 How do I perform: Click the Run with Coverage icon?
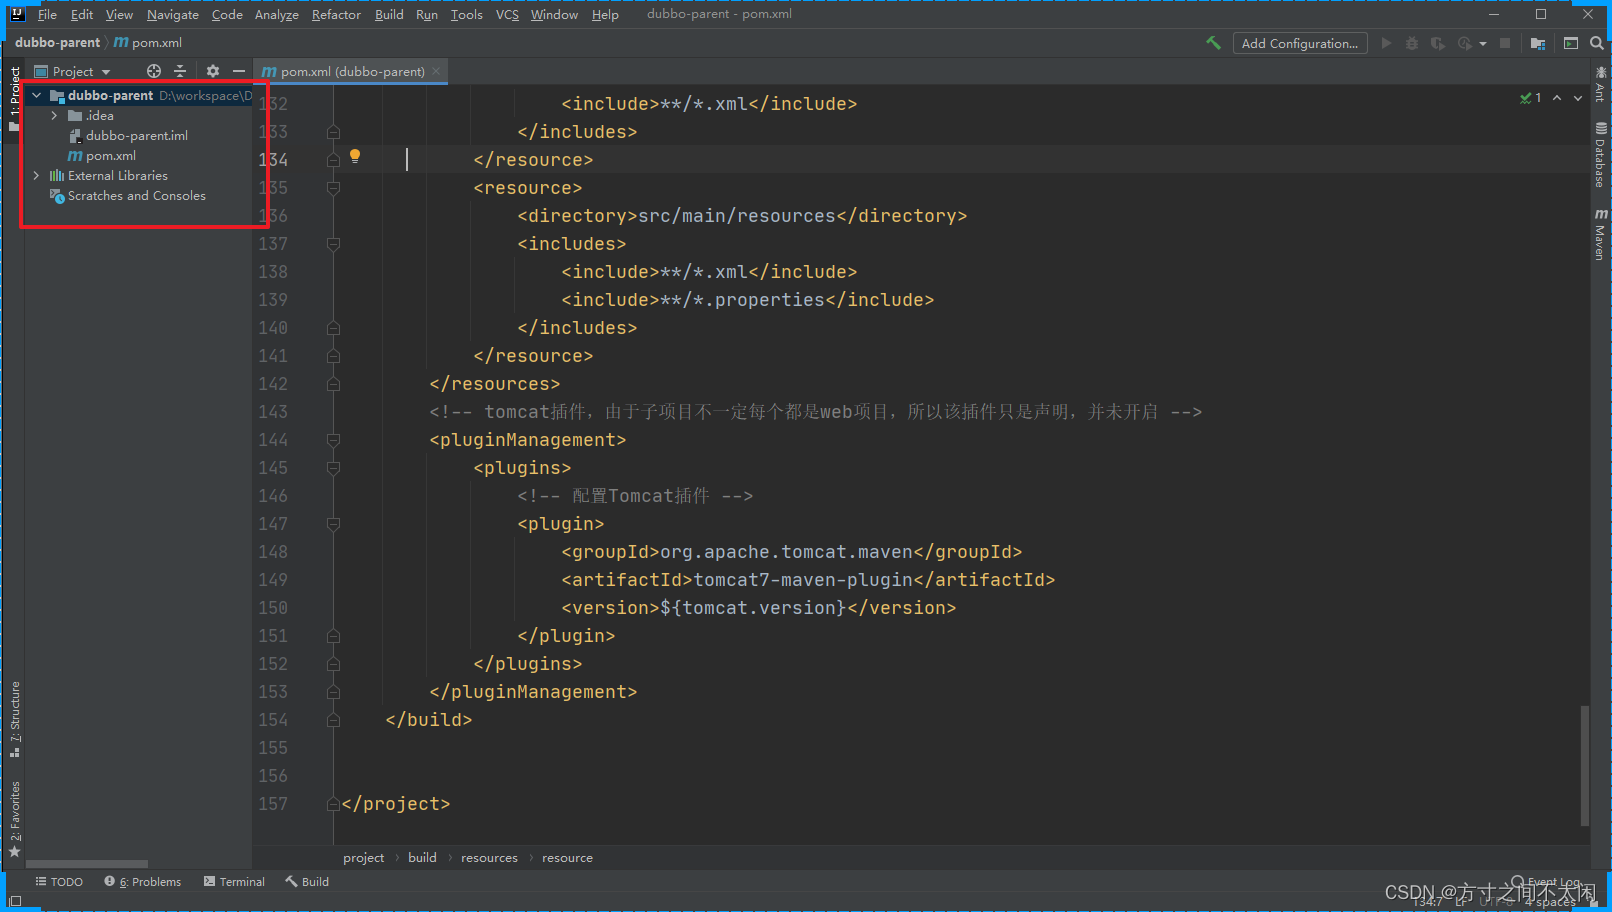coord(1438,43)
